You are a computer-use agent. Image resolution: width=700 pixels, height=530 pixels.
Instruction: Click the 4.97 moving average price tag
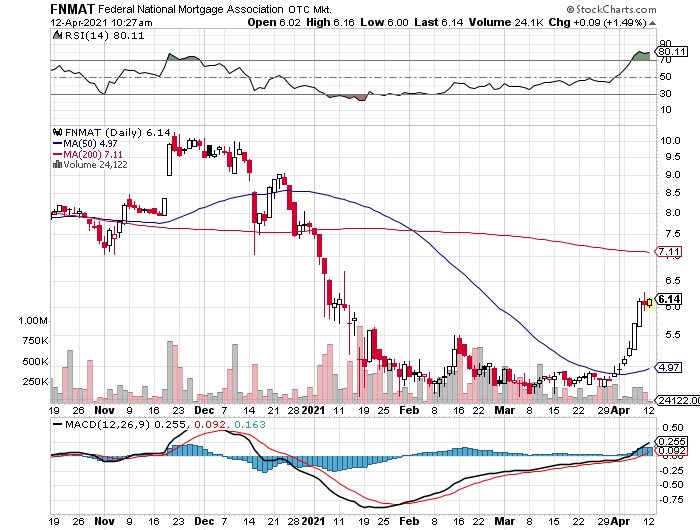tap(669, 367)
